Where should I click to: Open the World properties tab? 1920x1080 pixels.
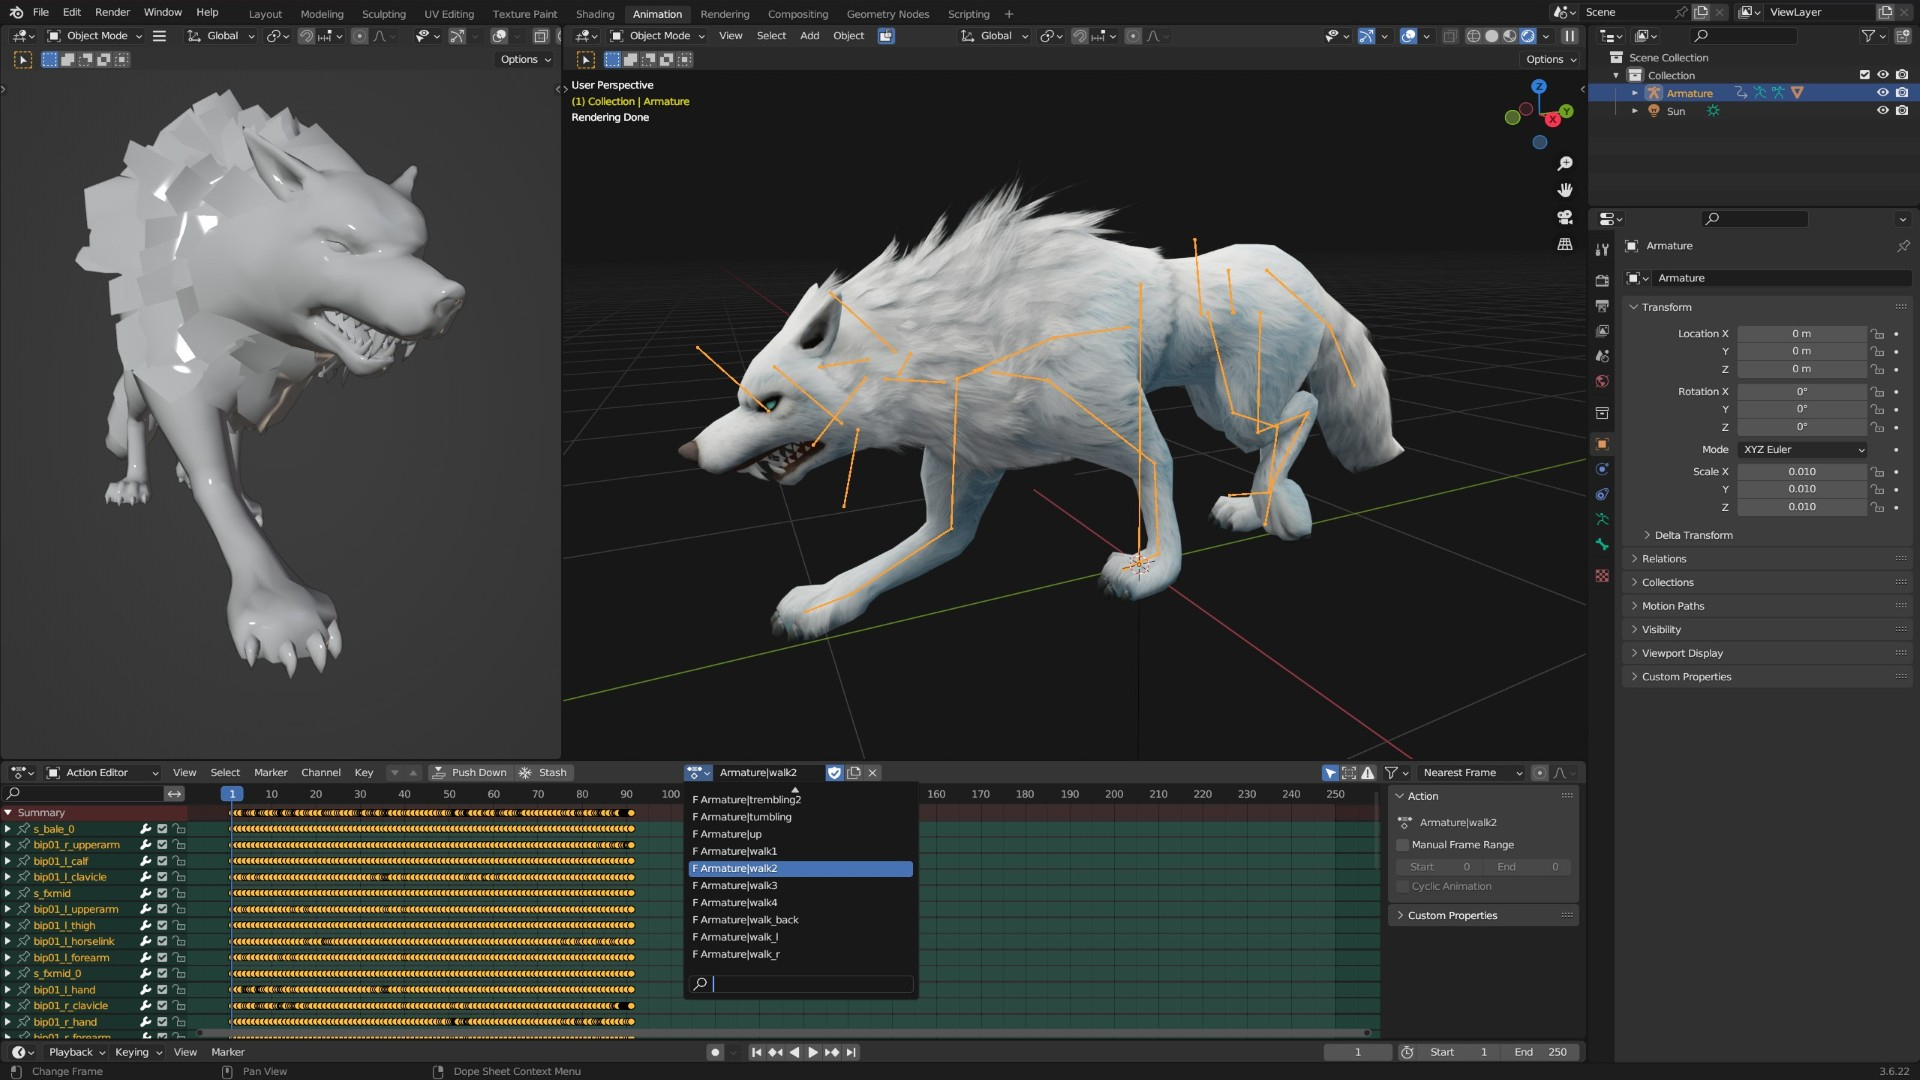pos(1602,381)
